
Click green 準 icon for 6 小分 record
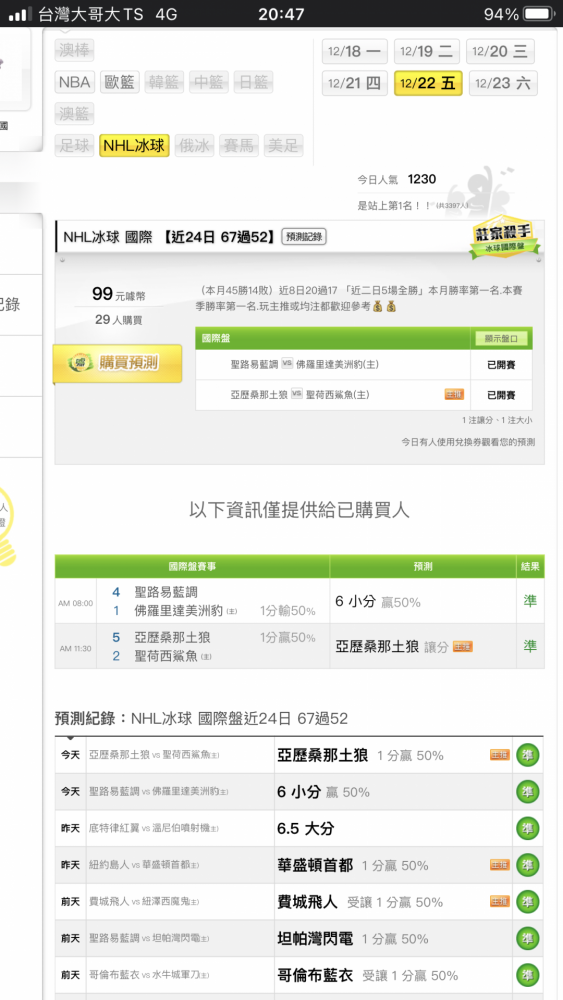pyautogui.click(x=528, y=792)
